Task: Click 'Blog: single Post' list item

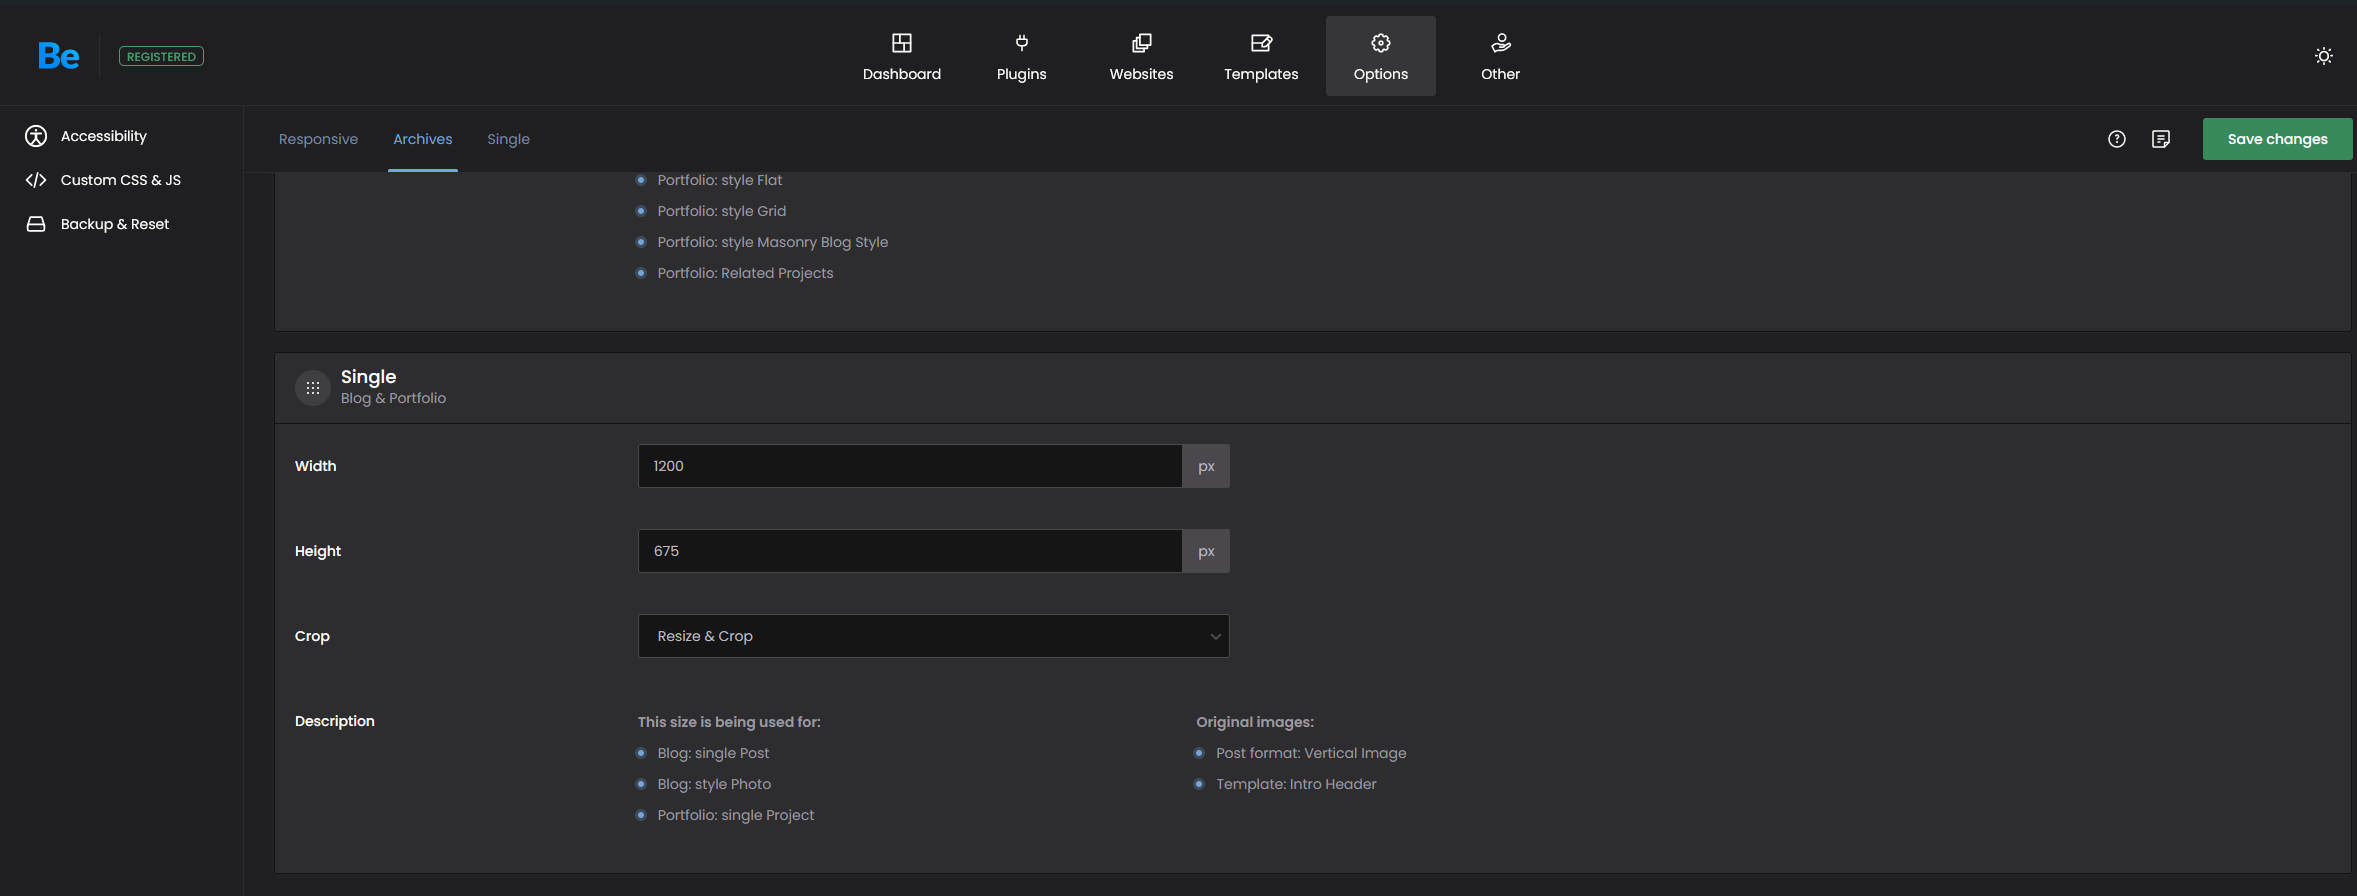Action: 713,753
